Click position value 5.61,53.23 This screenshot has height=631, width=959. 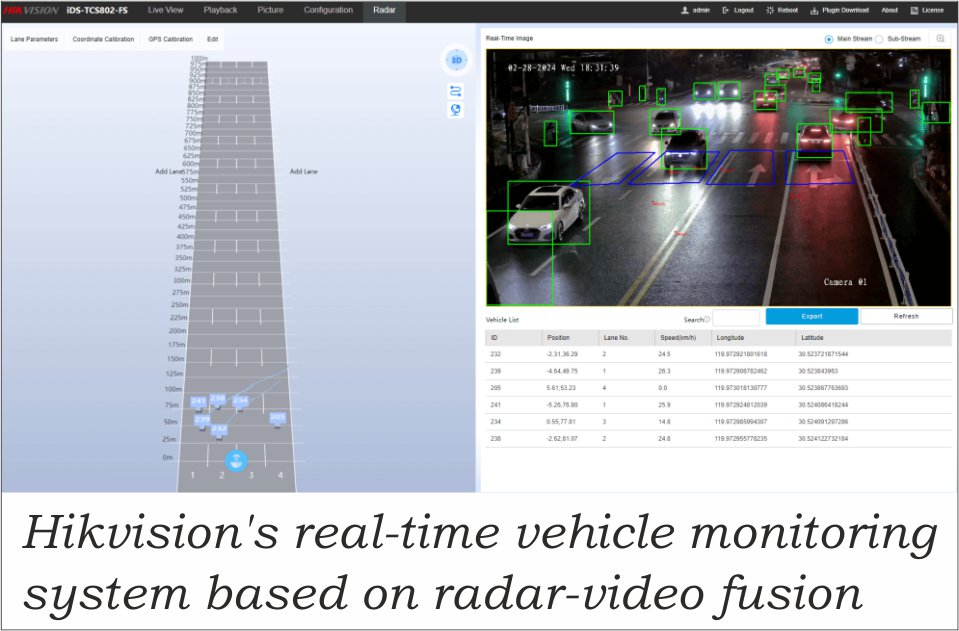[561, 388]
